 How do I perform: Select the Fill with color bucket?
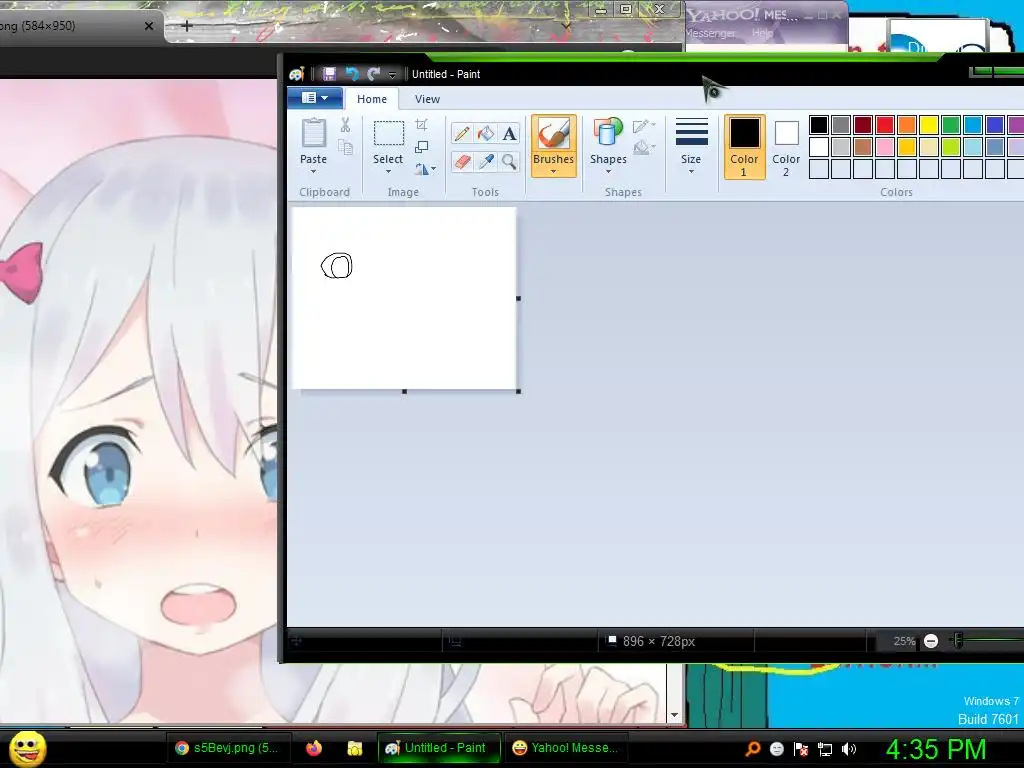[485, 133]
